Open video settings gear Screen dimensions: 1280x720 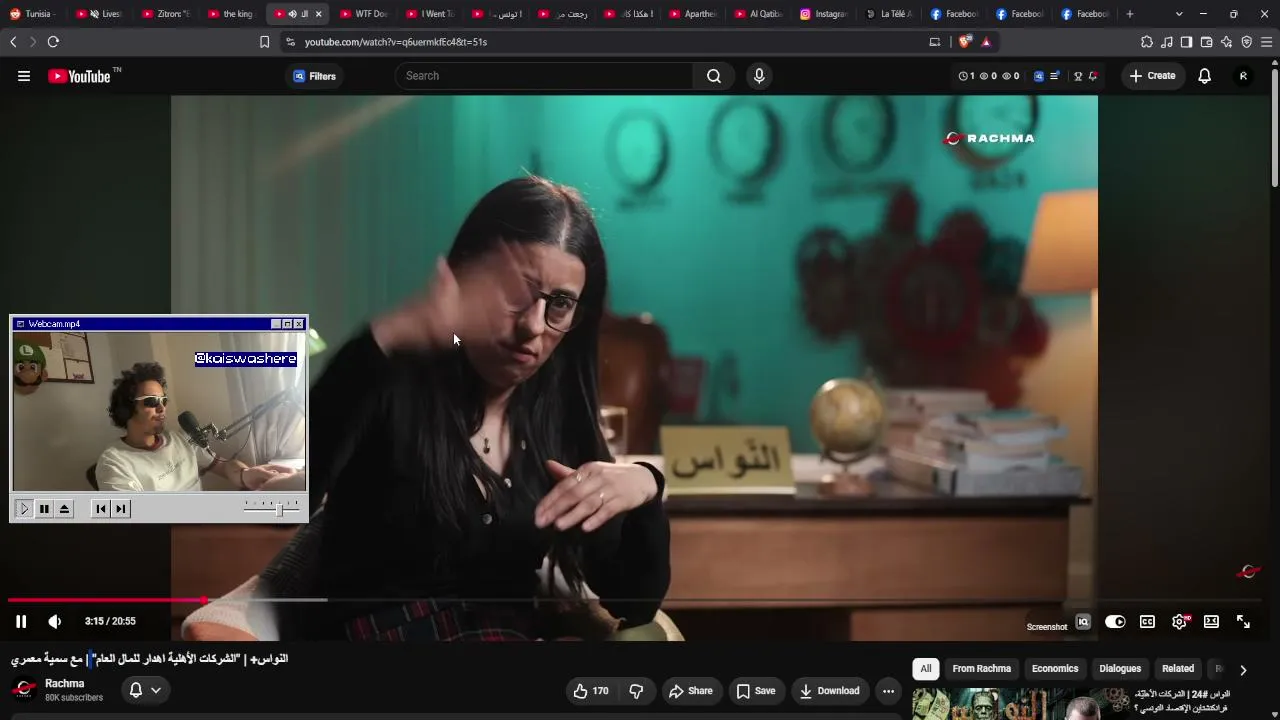(x=1179, y=621)
